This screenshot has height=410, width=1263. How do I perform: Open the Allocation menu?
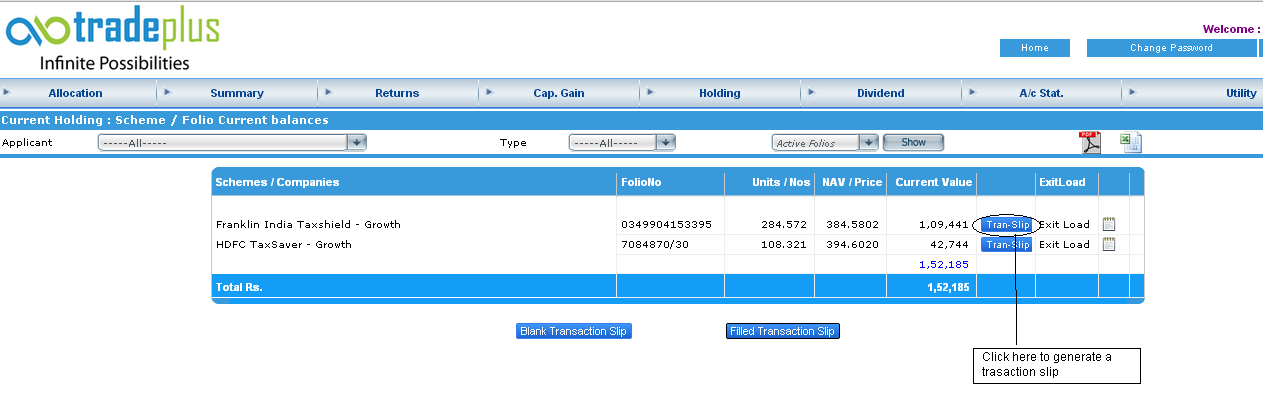[75, 93]
